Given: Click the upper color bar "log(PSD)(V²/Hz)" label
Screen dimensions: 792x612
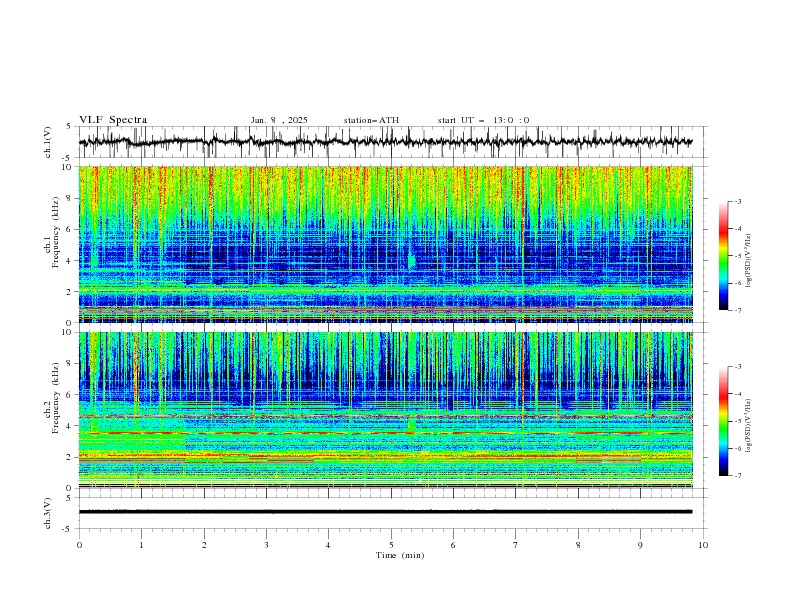Looking at the screenshot, I should (x=749, y=261).
